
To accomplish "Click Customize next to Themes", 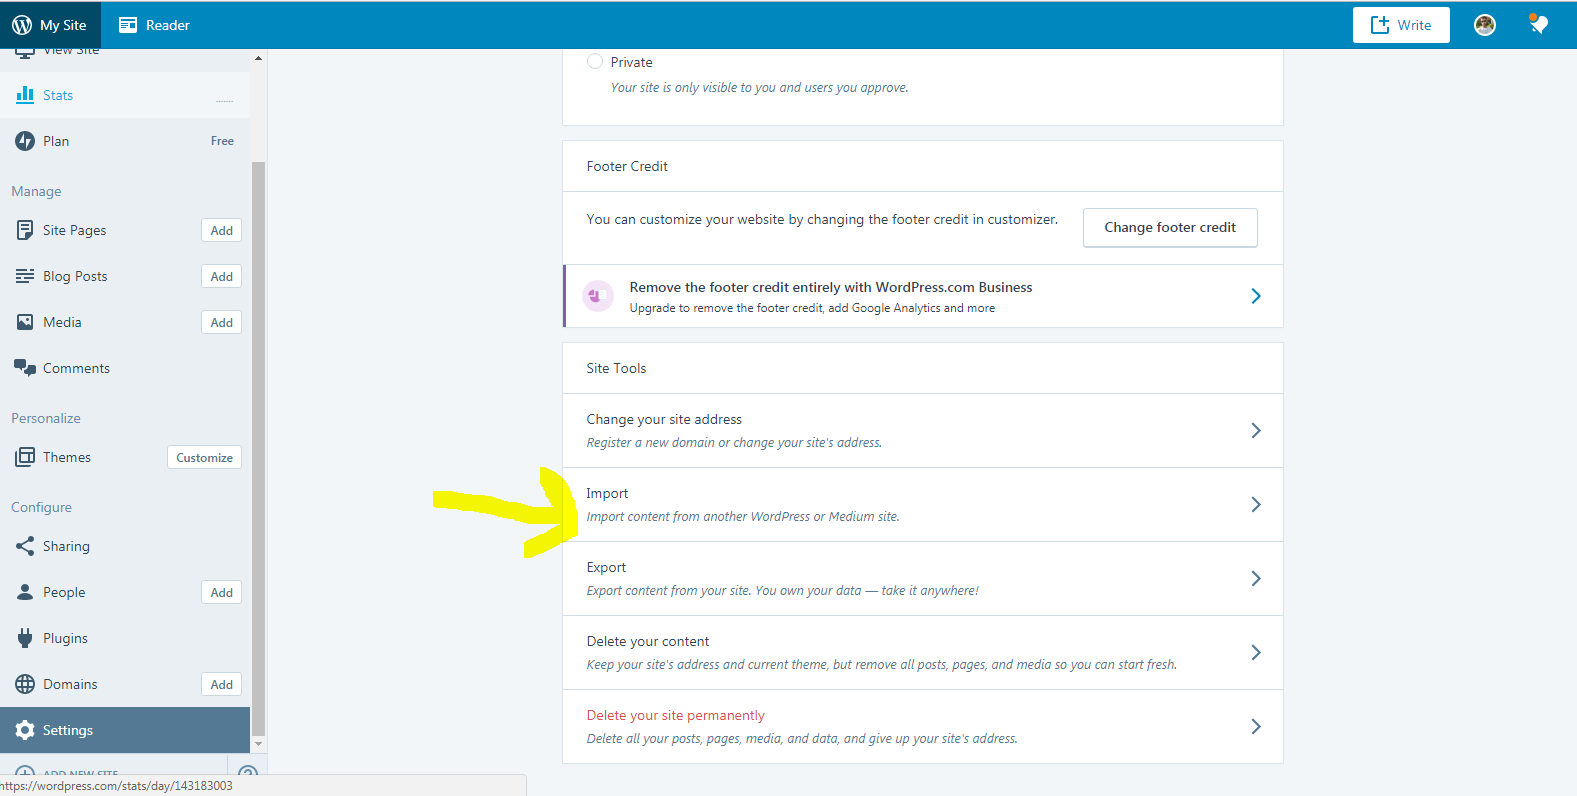I will coord(204,458).
